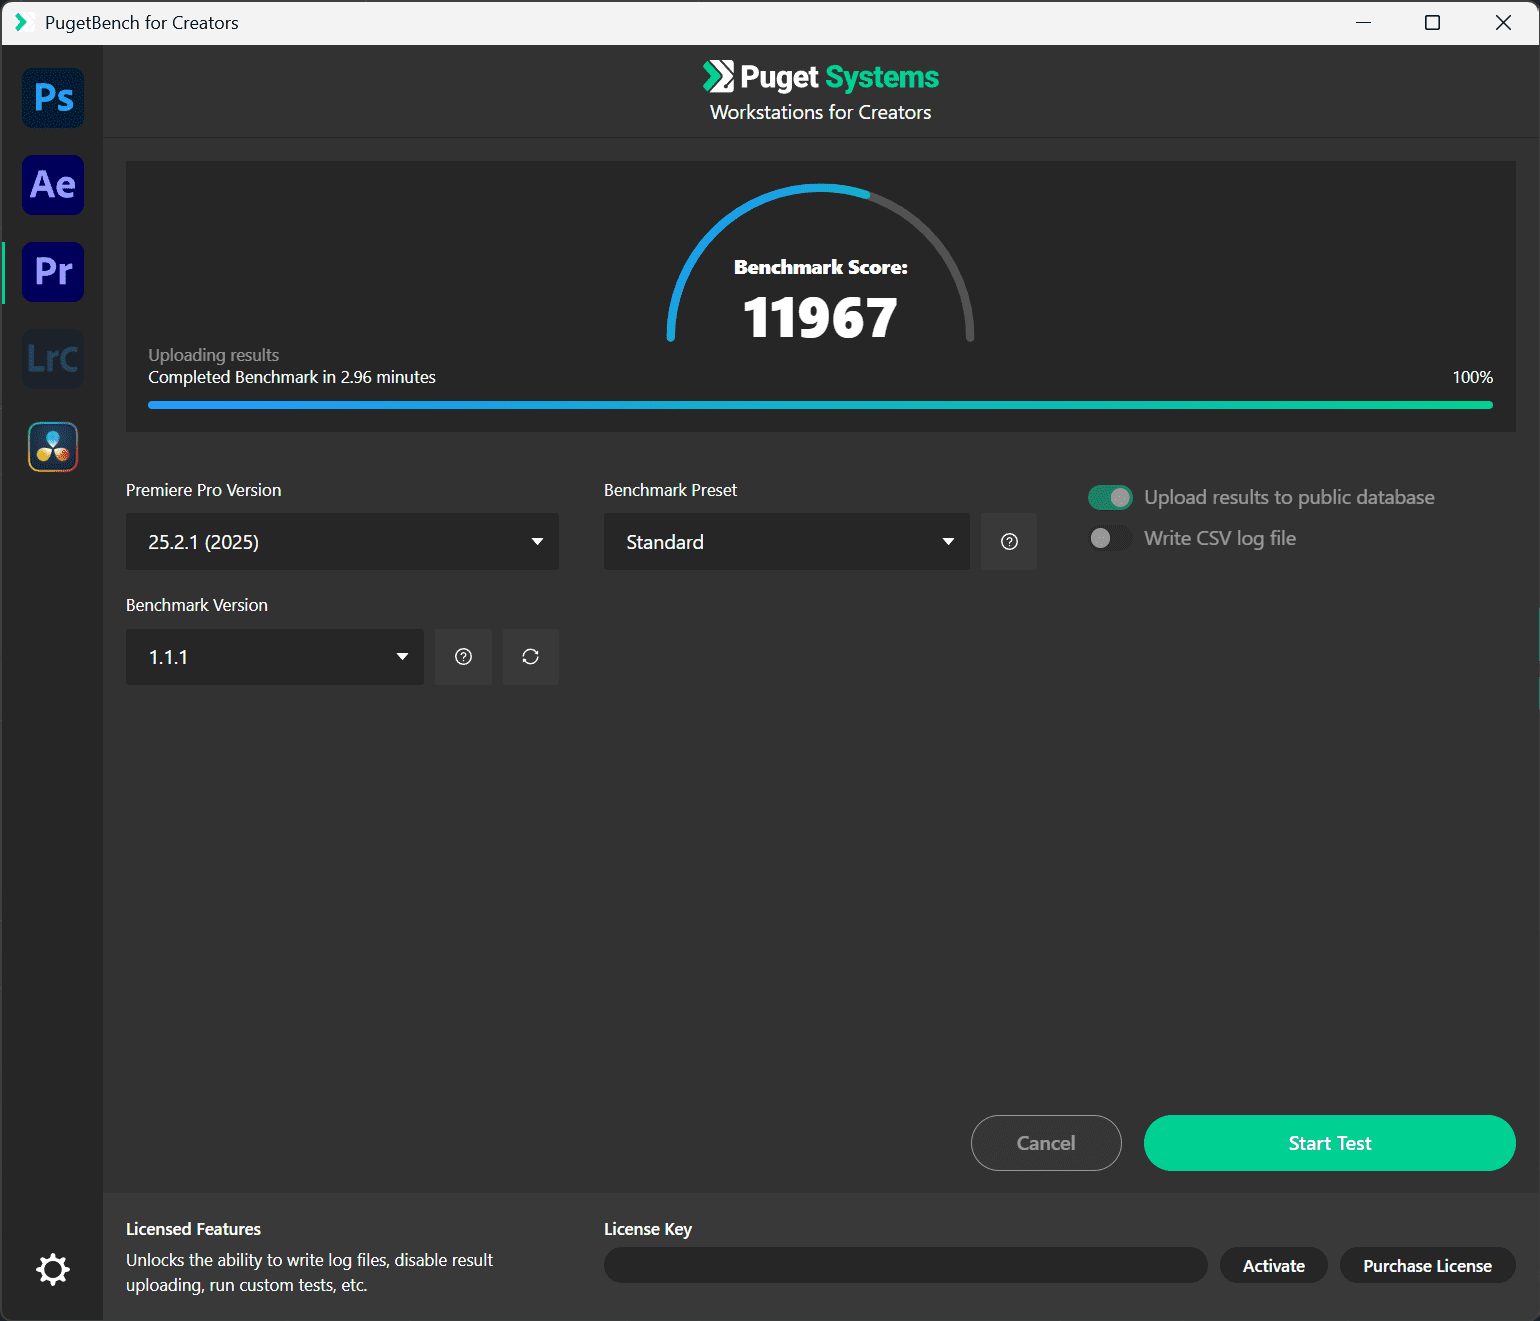Open the application settings gear
The width and height of the screenshot is (1540, 1321).
(x=52, y=1269)
